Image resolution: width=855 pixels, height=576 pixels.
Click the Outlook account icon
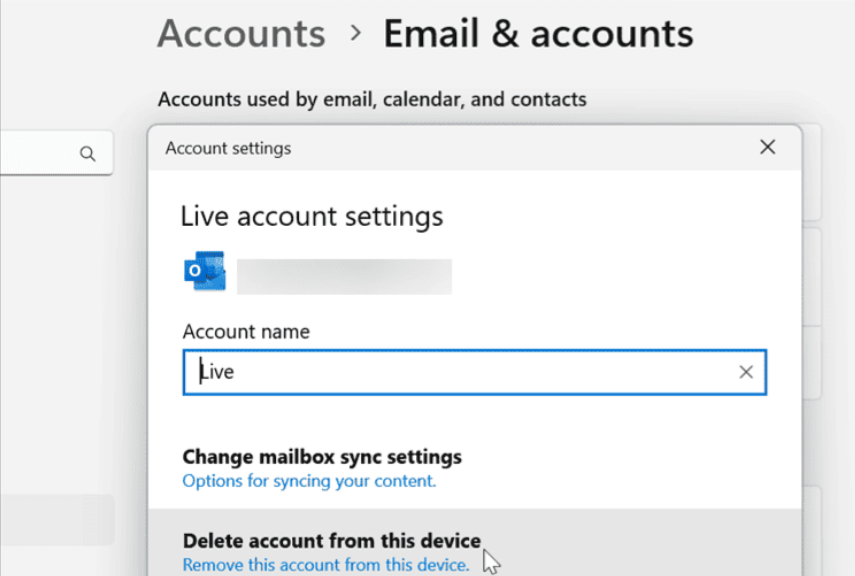204,272
